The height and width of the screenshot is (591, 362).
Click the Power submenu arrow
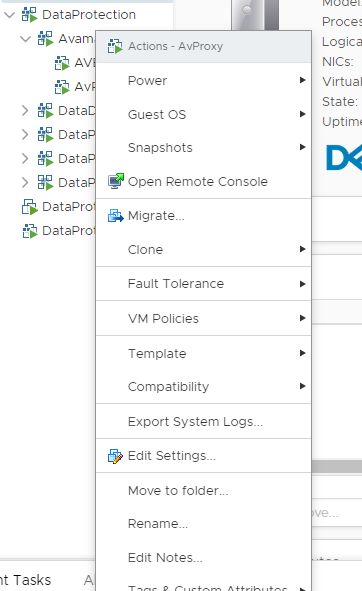pos(302,80)
